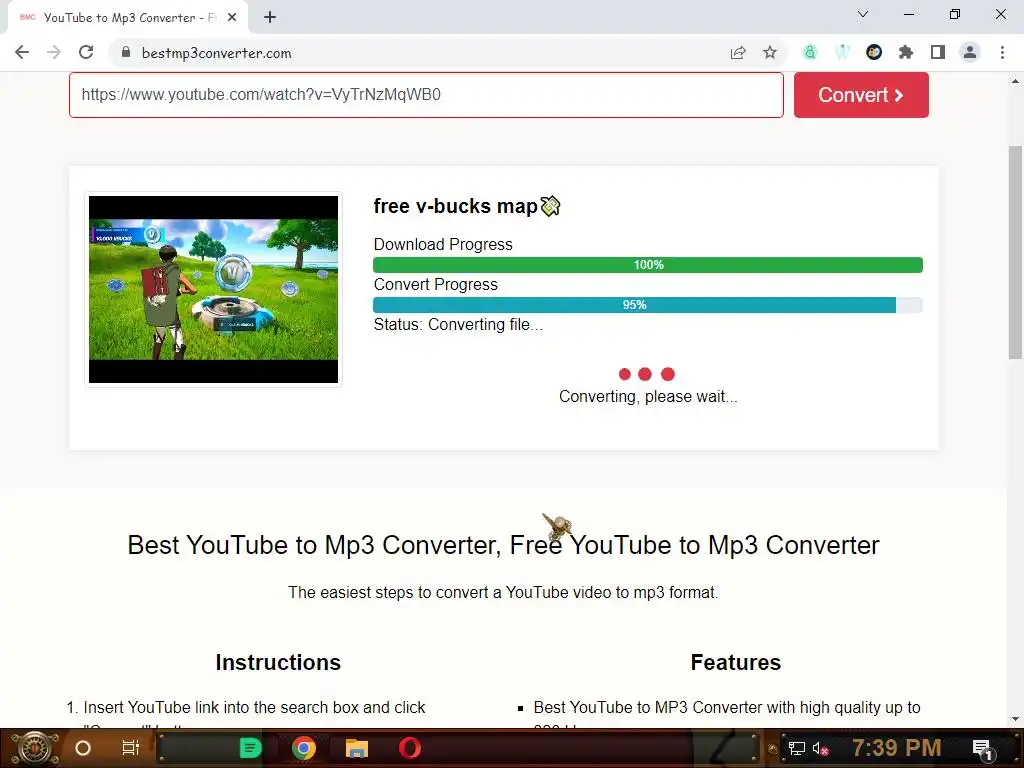Open Task View on the taskbar
The height and width of the screenshot is (768, 1024).
pyautogui.click(x=131, y=748)
